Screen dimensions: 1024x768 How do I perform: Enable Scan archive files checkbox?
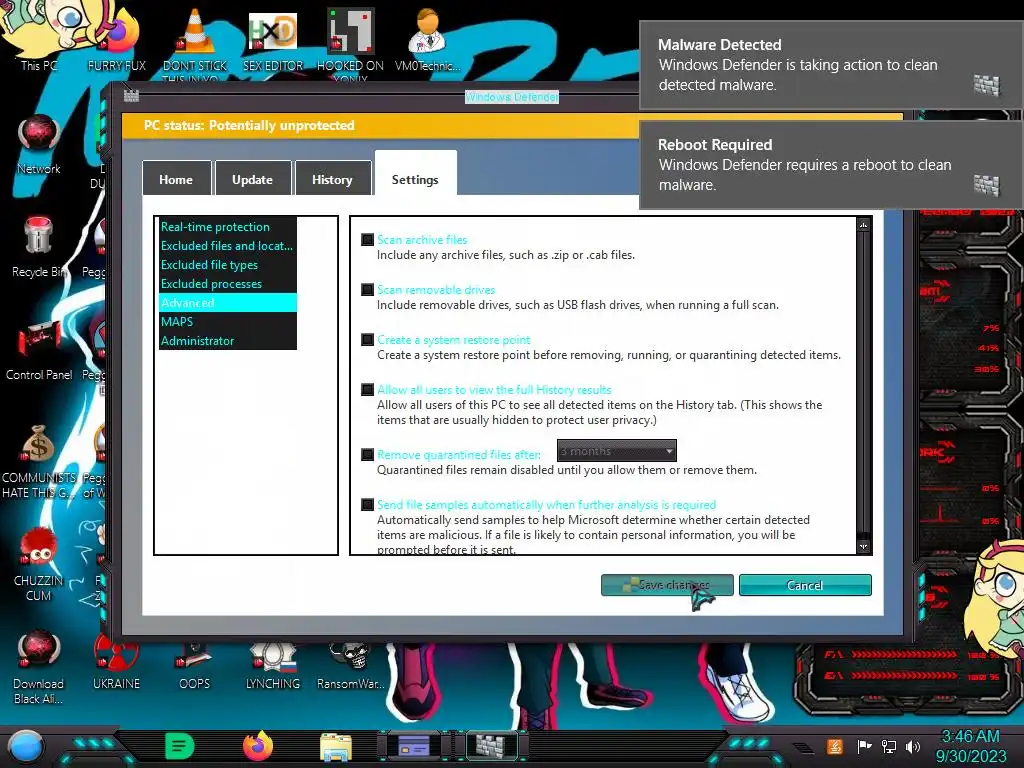point(368,240)
